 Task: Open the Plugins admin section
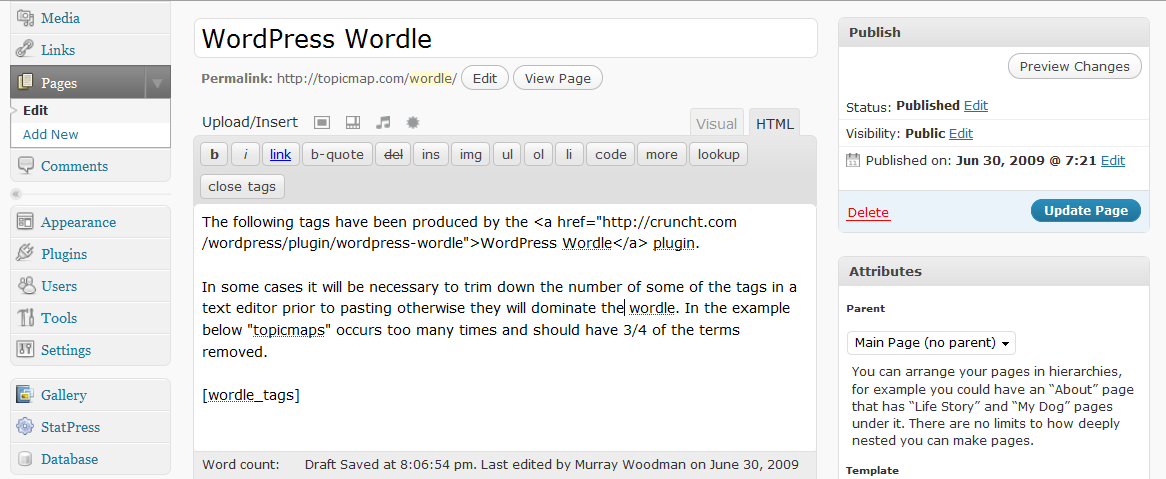[64, 254]
